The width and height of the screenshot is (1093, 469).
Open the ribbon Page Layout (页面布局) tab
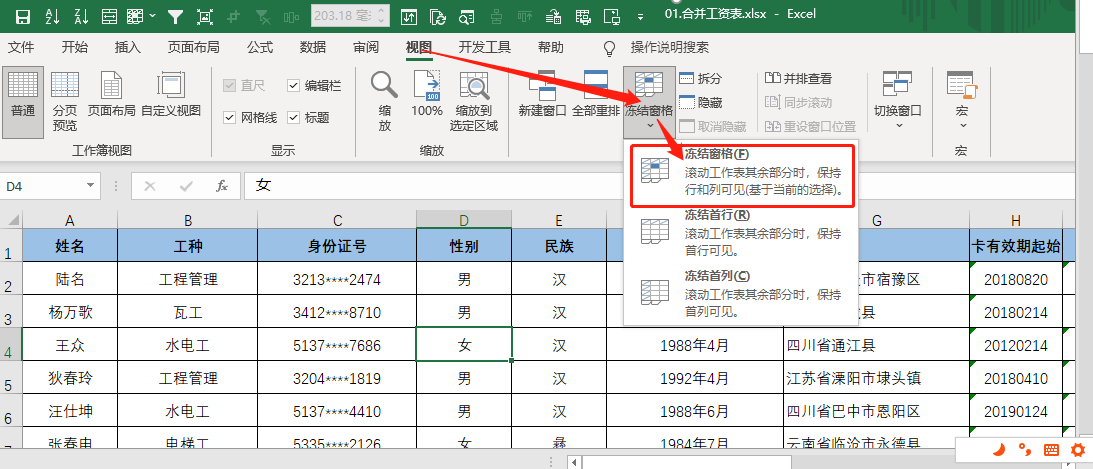tap(194, 47)
